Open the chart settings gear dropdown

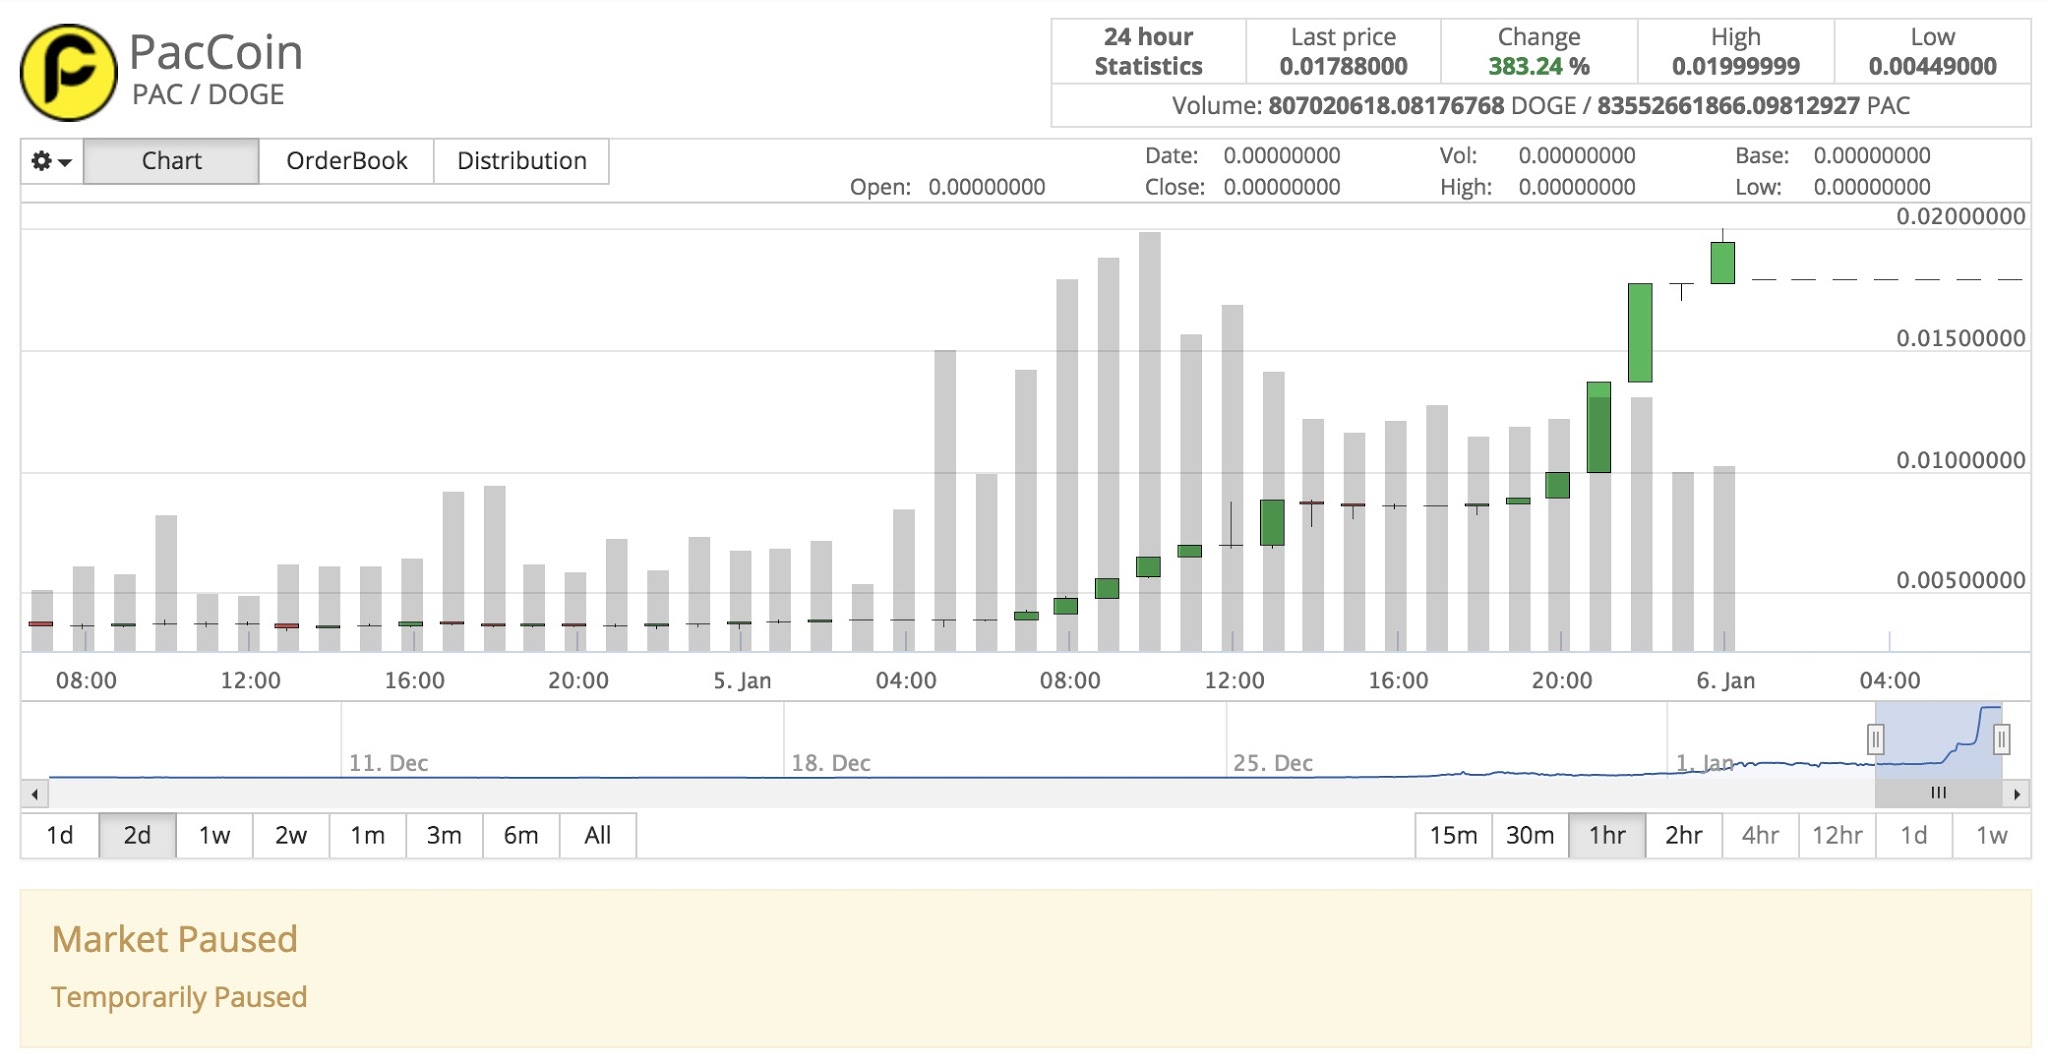52,161
